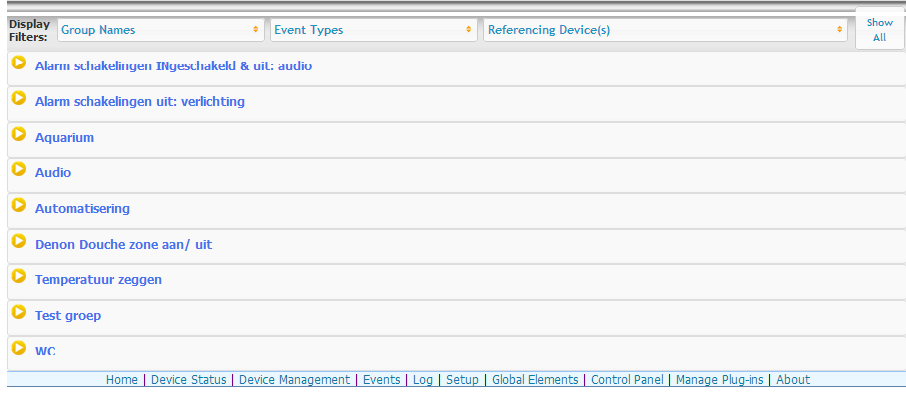This screenshot has width=906, height=404.
Task: Open the Log page link
Action: [423, 380]
